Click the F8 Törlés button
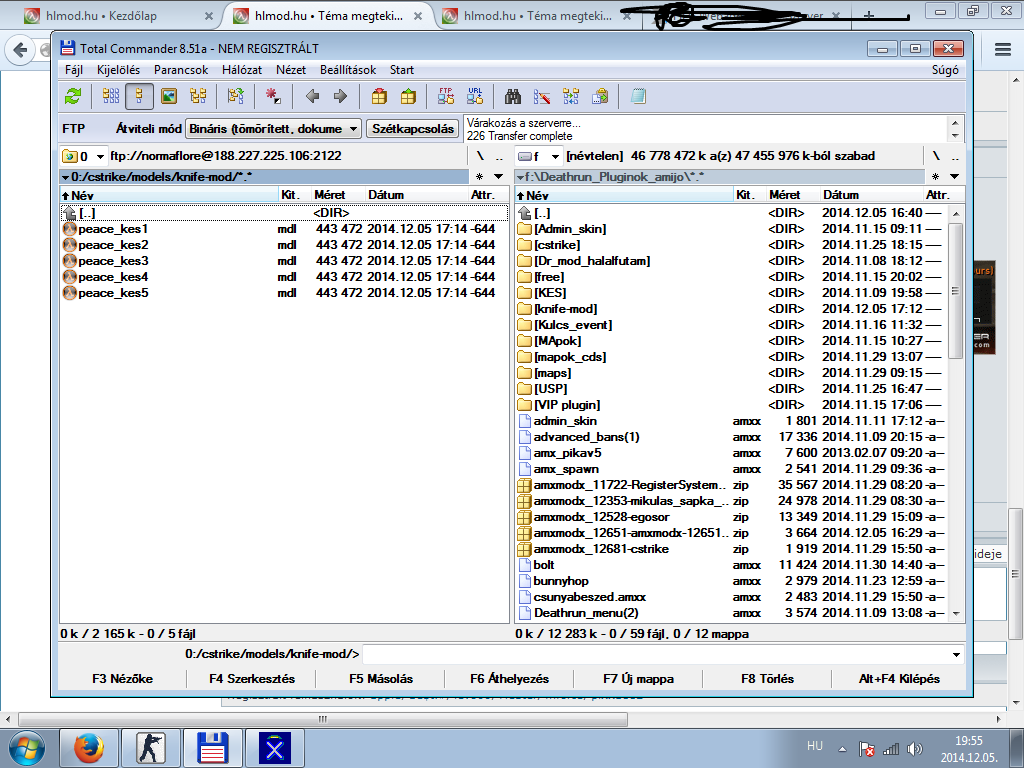 point(767,679)
